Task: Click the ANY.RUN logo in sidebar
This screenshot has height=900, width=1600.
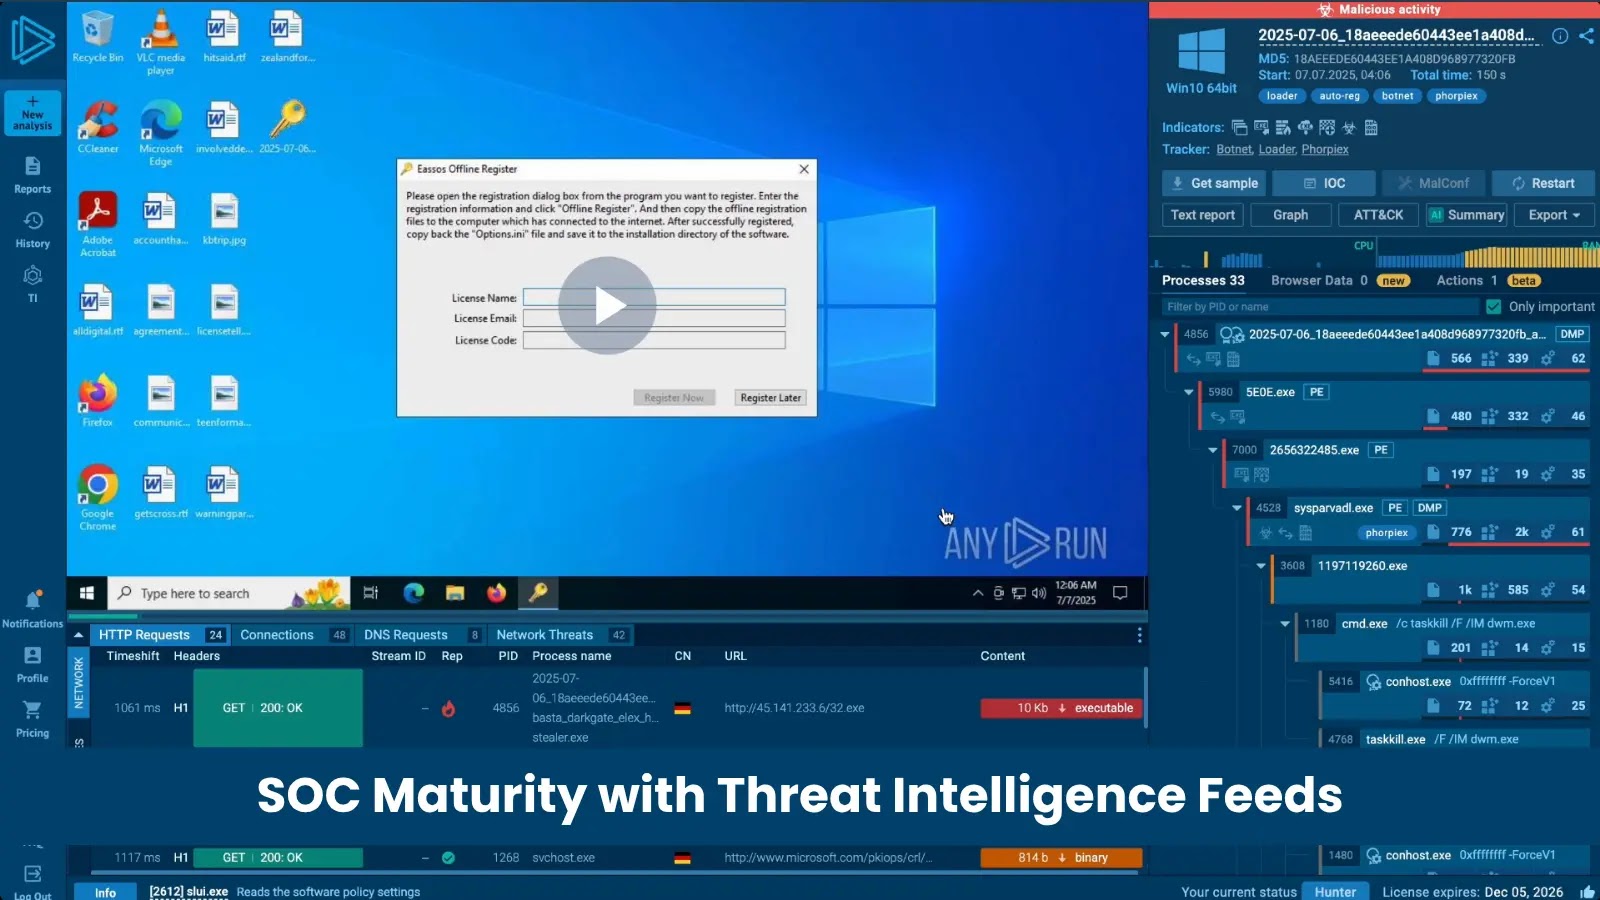Action: coord(33,39)
